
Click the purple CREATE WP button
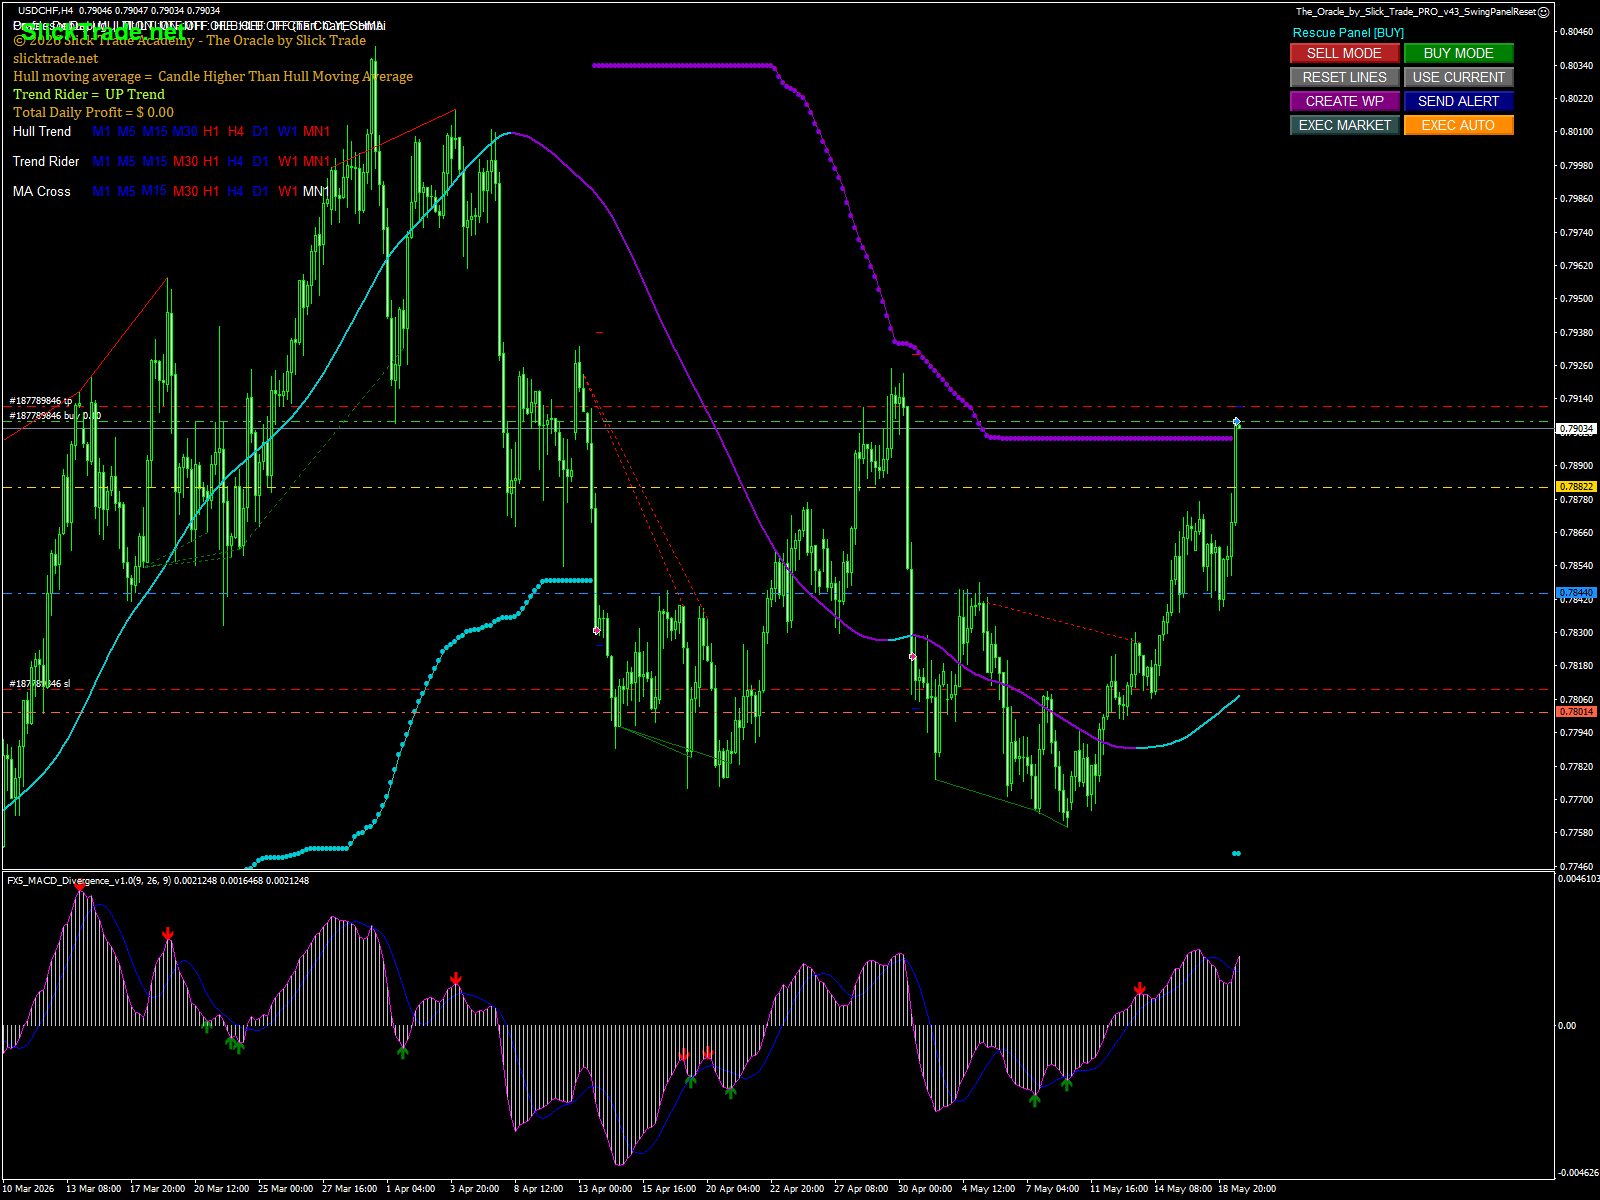(x=1344, y=101)
